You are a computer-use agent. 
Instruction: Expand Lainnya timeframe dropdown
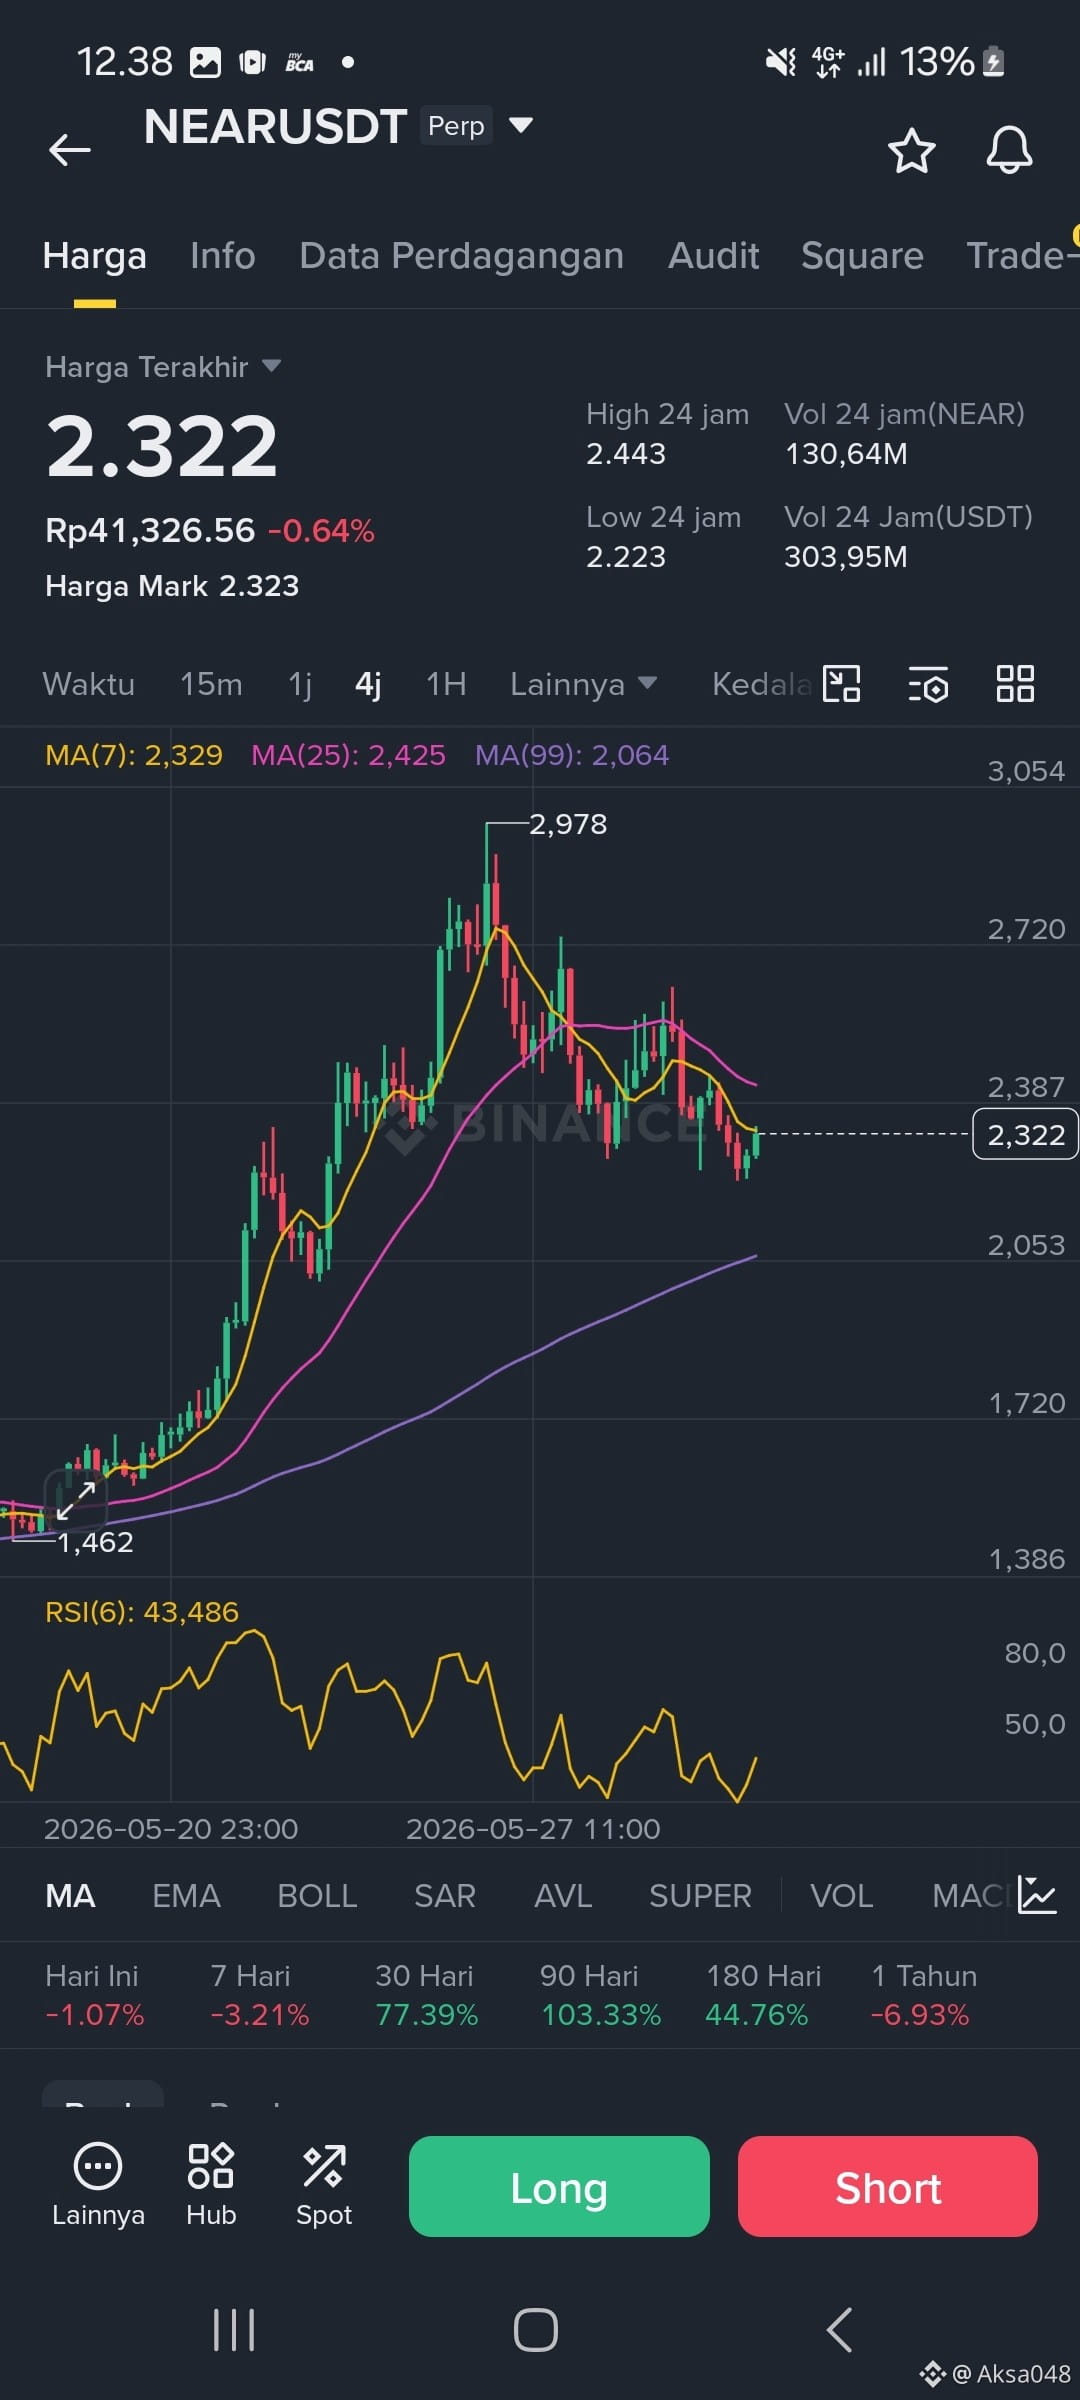coord(583,684)
